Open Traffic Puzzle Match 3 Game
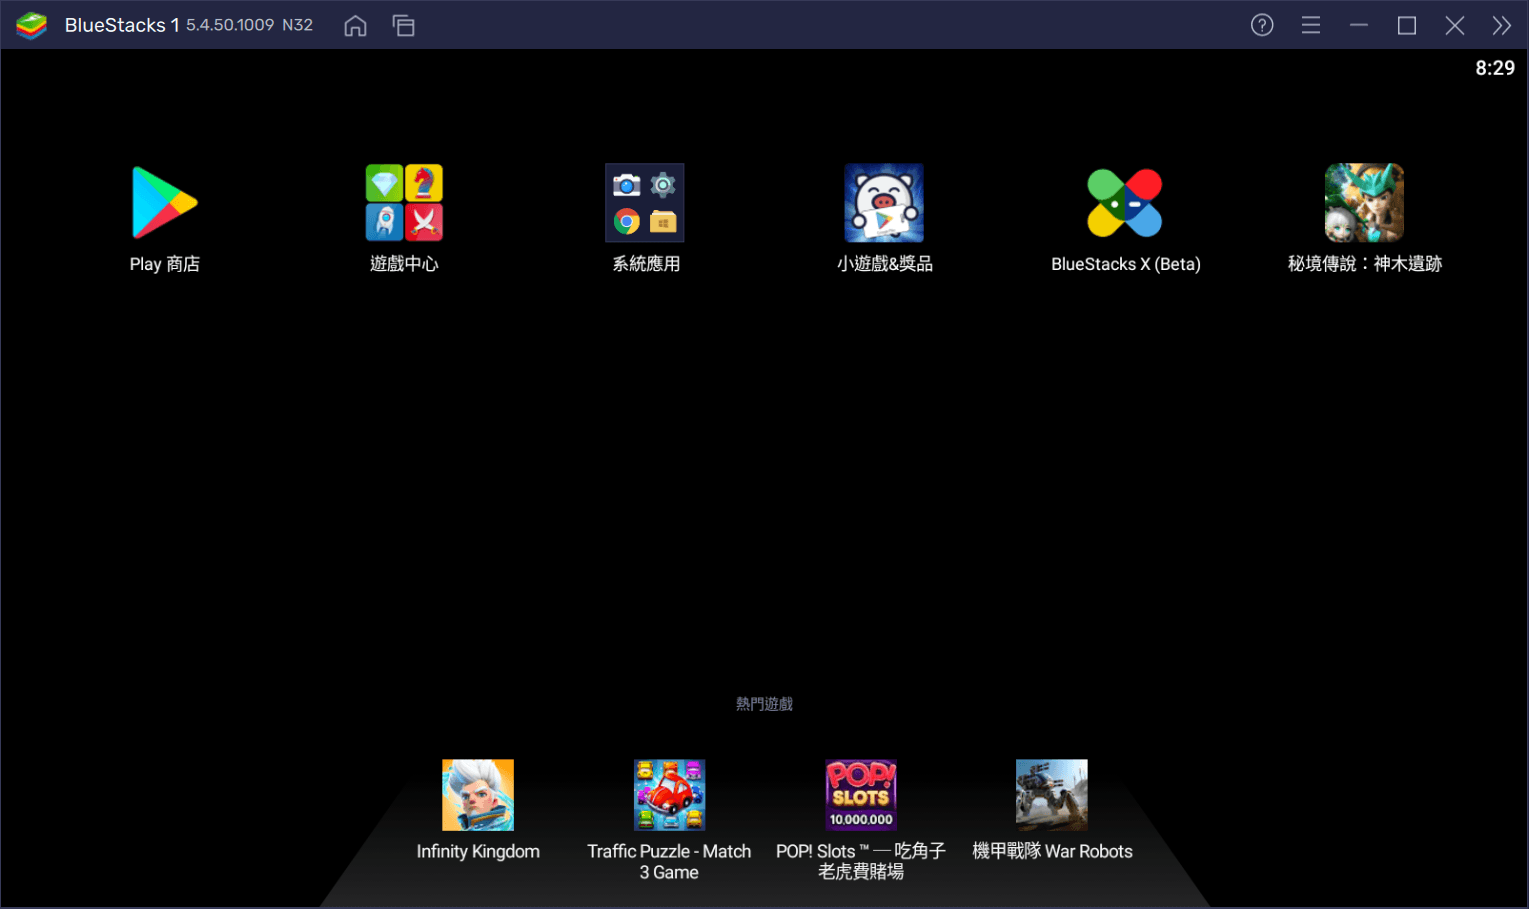 [x=669, y=795]
